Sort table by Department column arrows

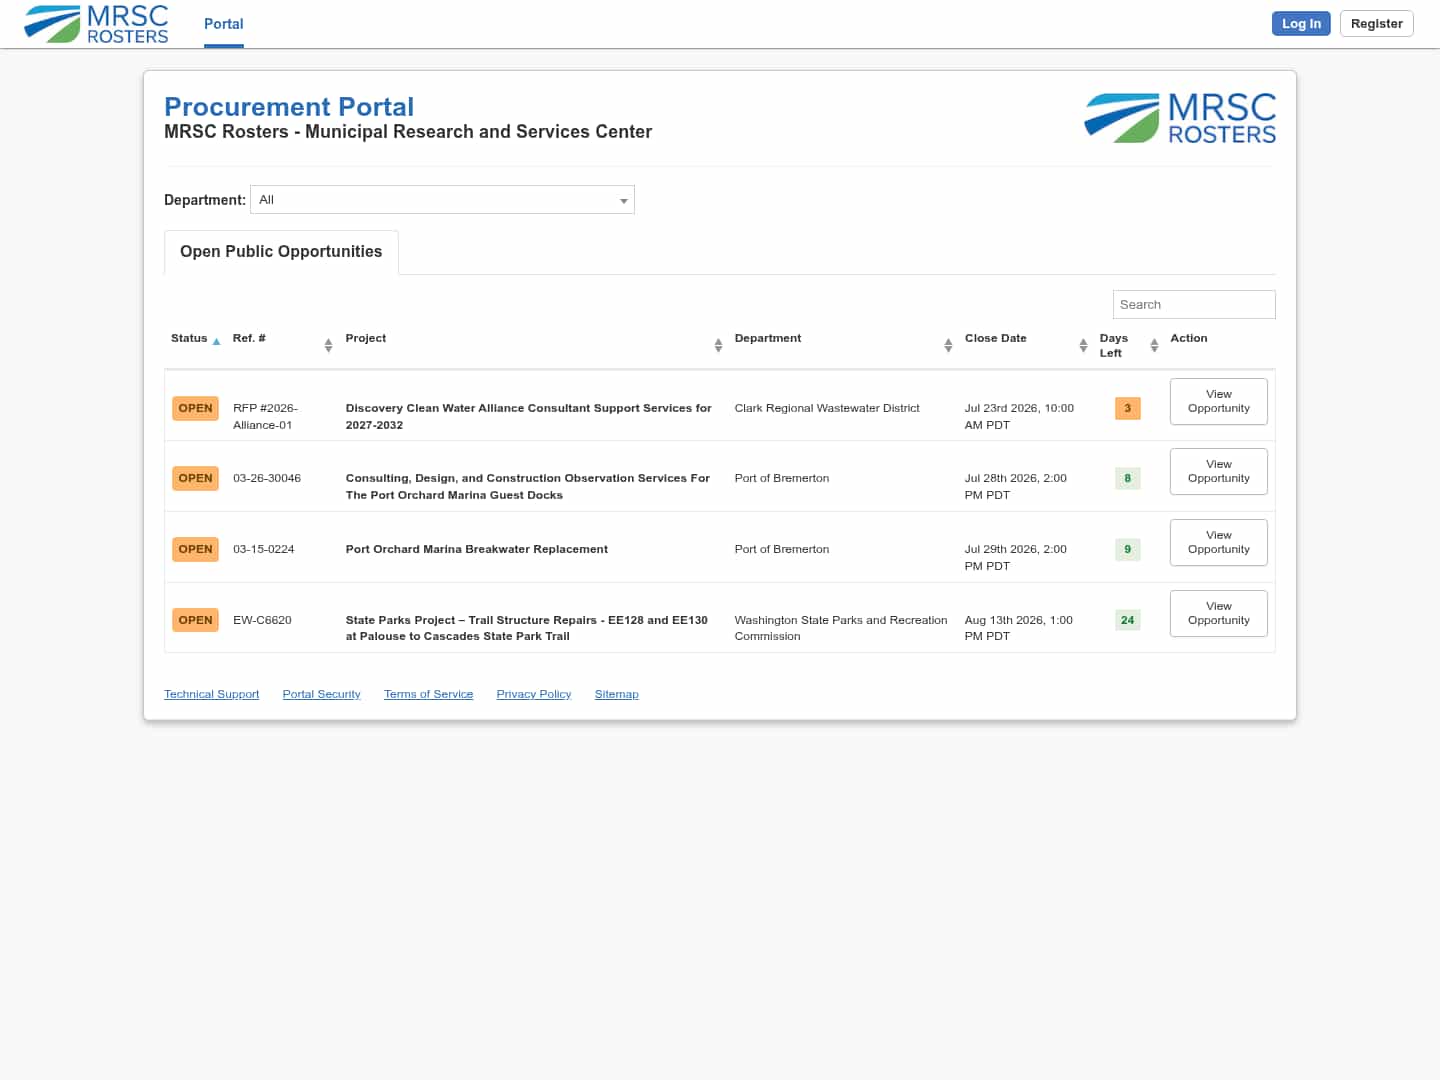point(948,345)
